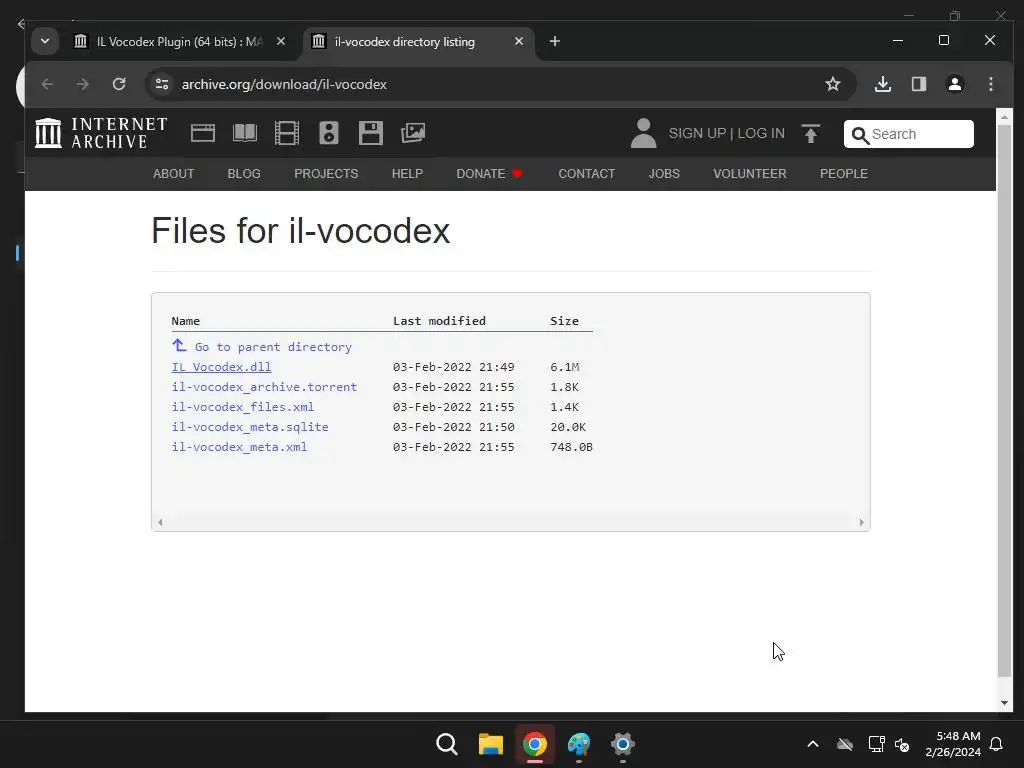Go forward in browser history
The height and width of the screenshot is (768, 1024).
pyautogui.click(x=82, y=84)
